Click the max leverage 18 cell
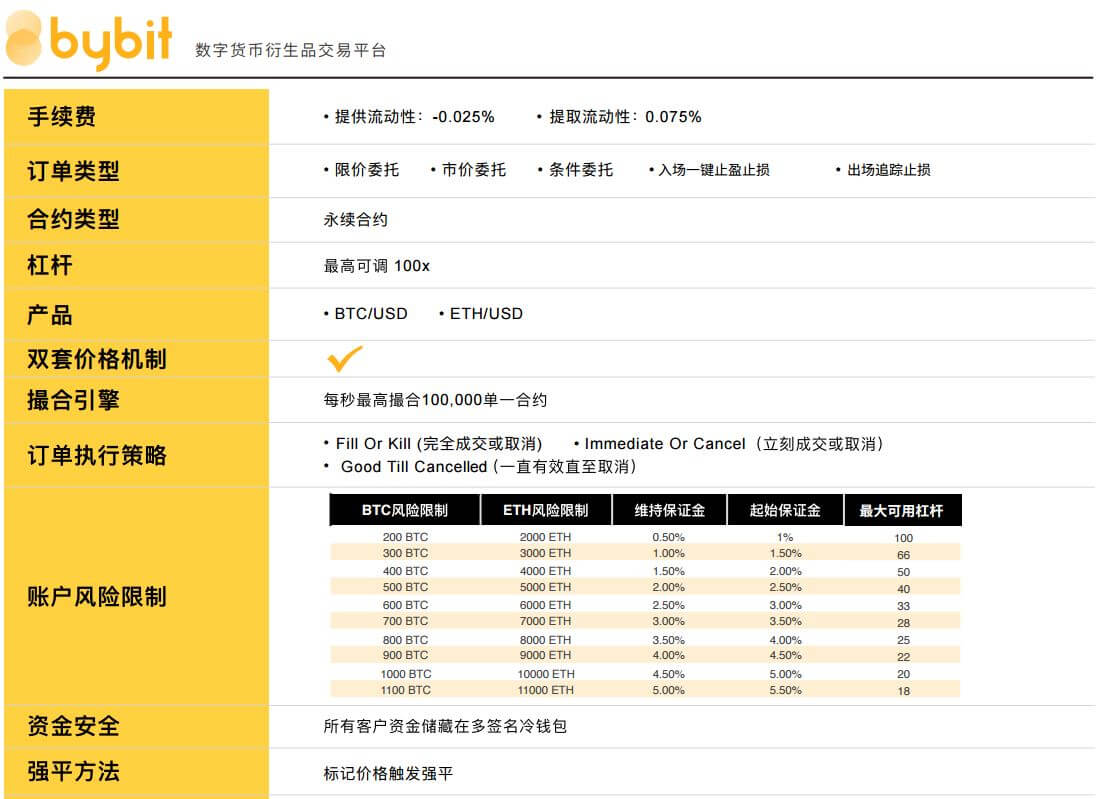Image resolution: width=1099 pixels, height=799 pixels. point(903,690)
